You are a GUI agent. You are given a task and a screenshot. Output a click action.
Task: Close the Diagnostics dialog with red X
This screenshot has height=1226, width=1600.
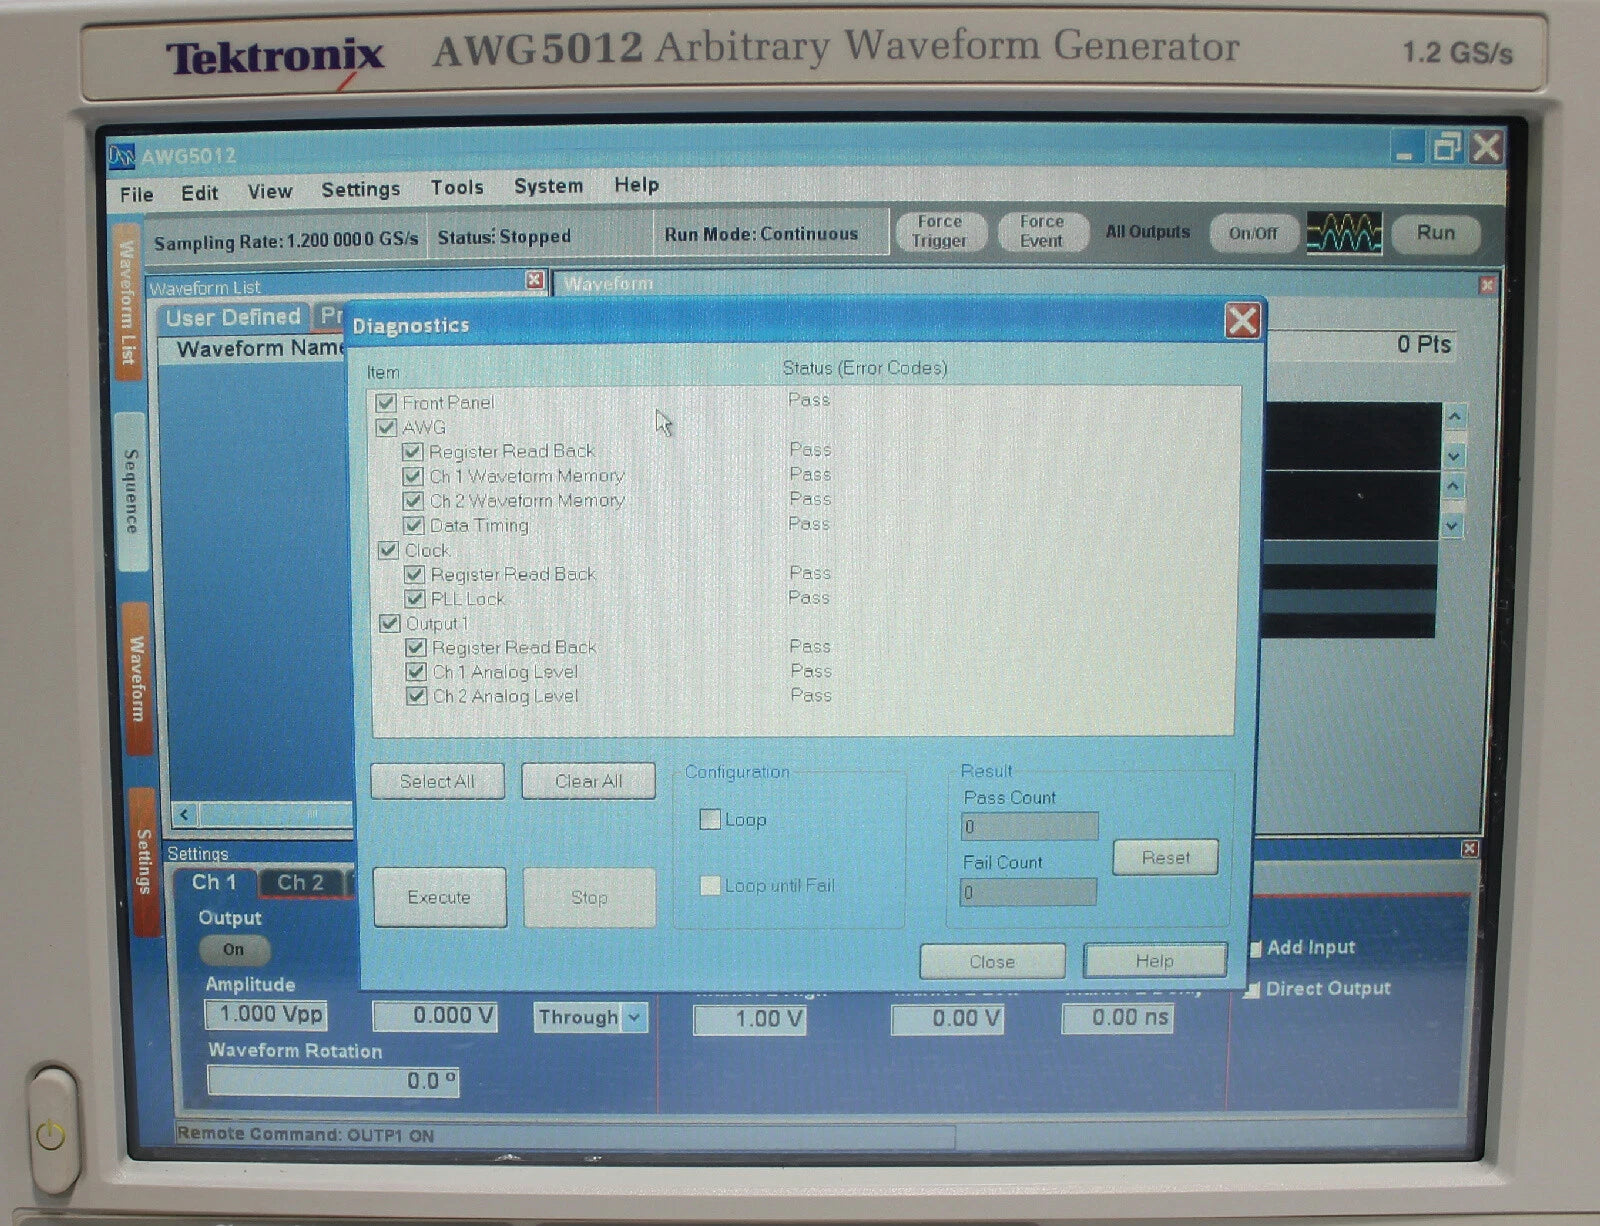click(x=1243, y=321)
